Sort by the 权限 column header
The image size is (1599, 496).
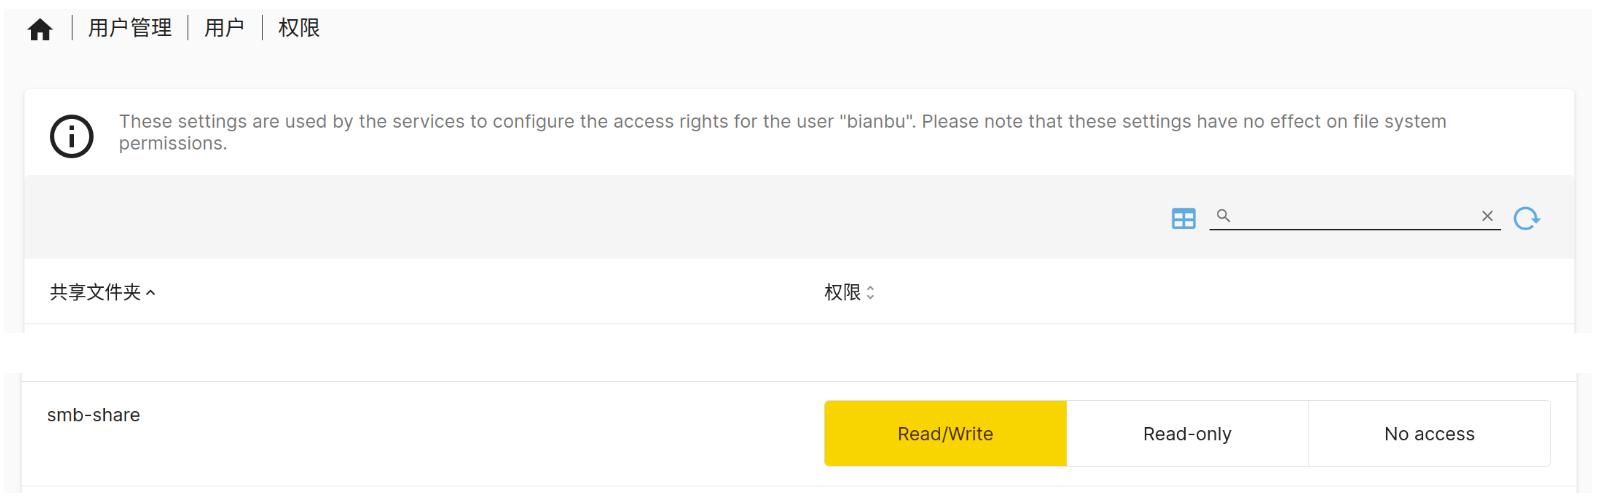[842, 293]
